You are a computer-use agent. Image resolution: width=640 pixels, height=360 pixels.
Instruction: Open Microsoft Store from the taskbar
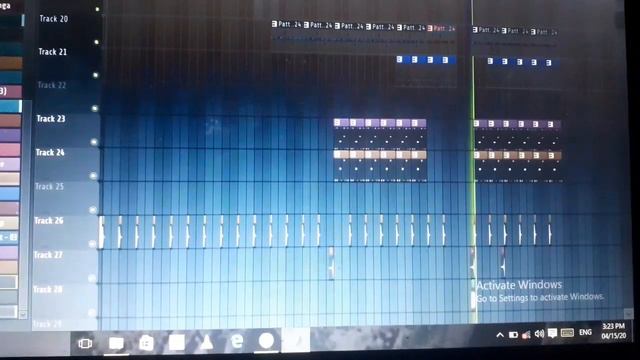tap(146, 343)
